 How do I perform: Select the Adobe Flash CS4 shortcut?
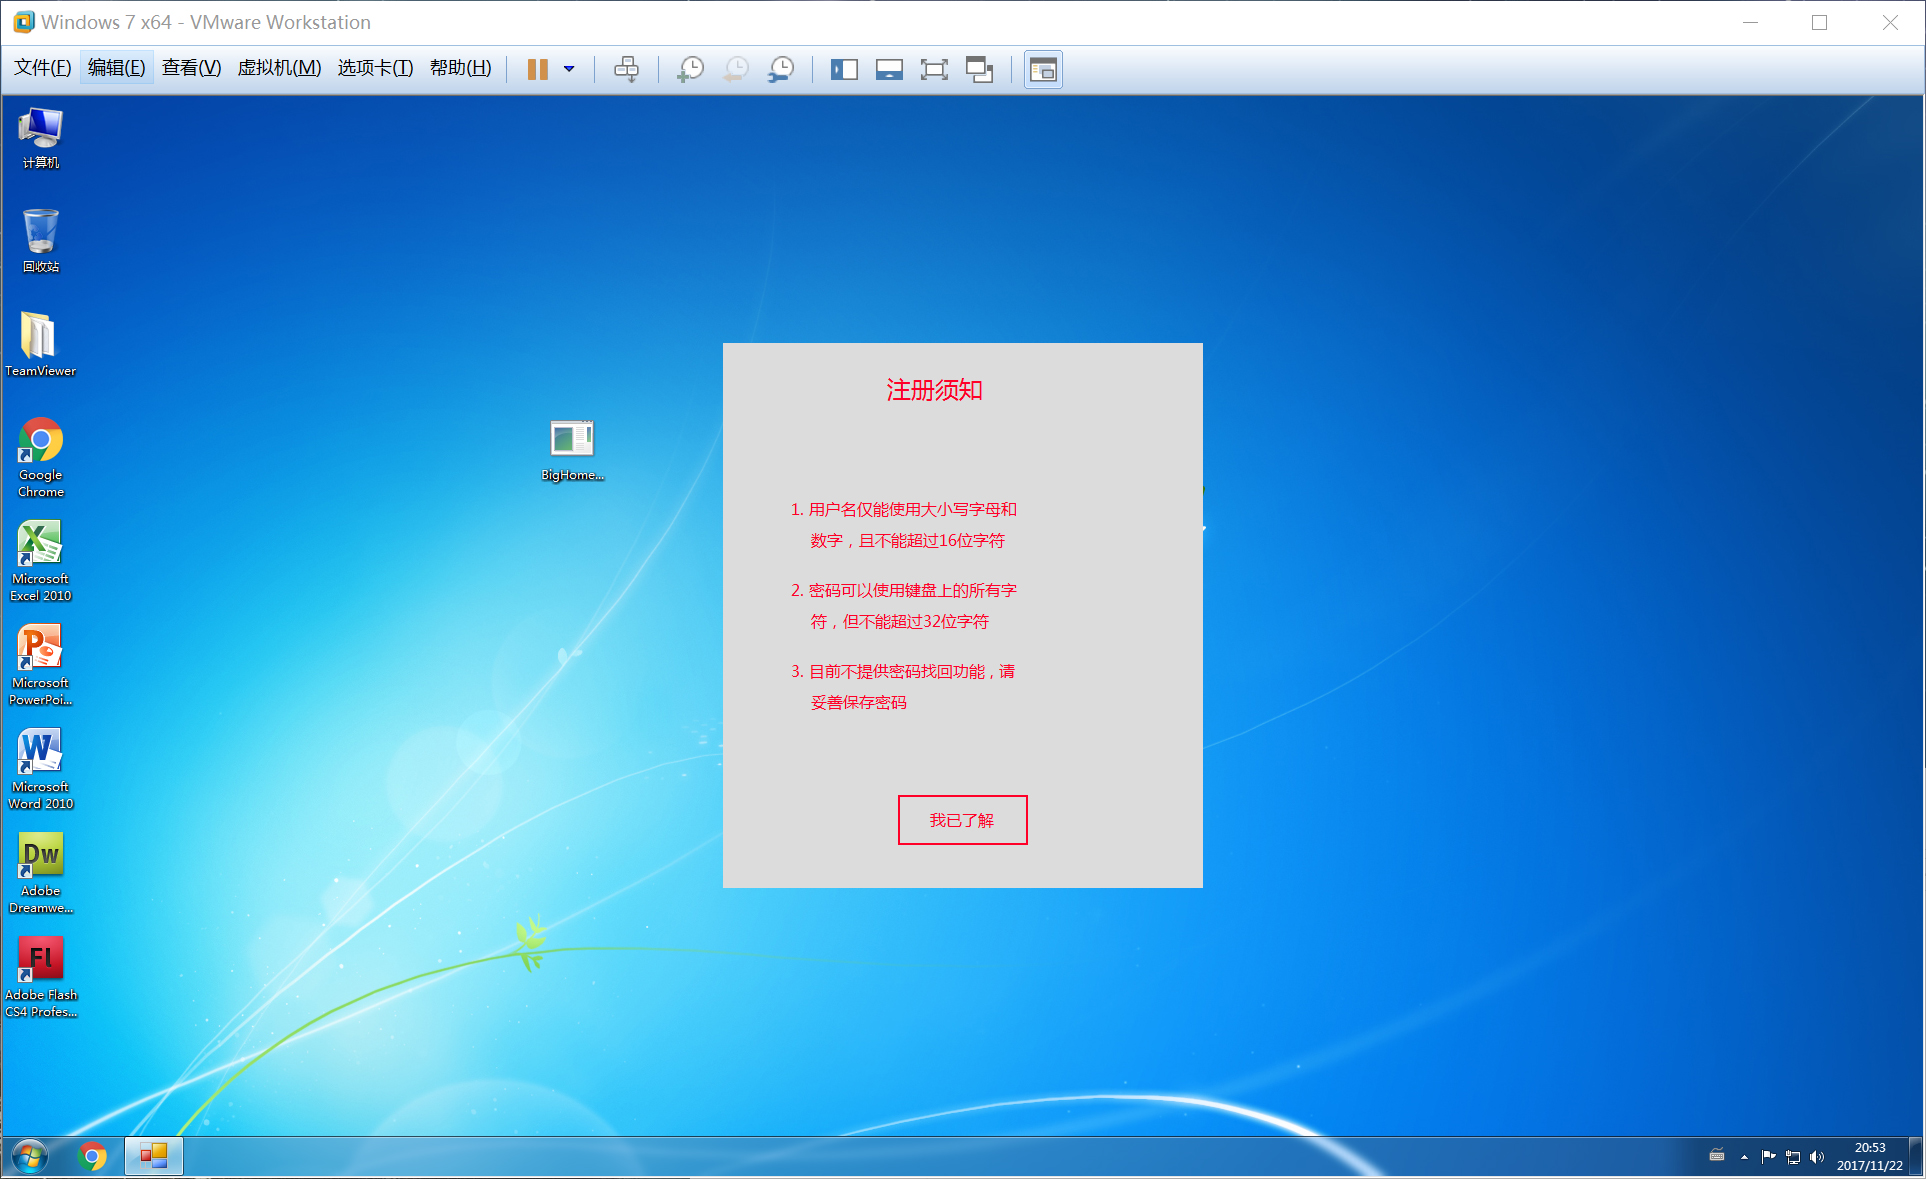41,977
